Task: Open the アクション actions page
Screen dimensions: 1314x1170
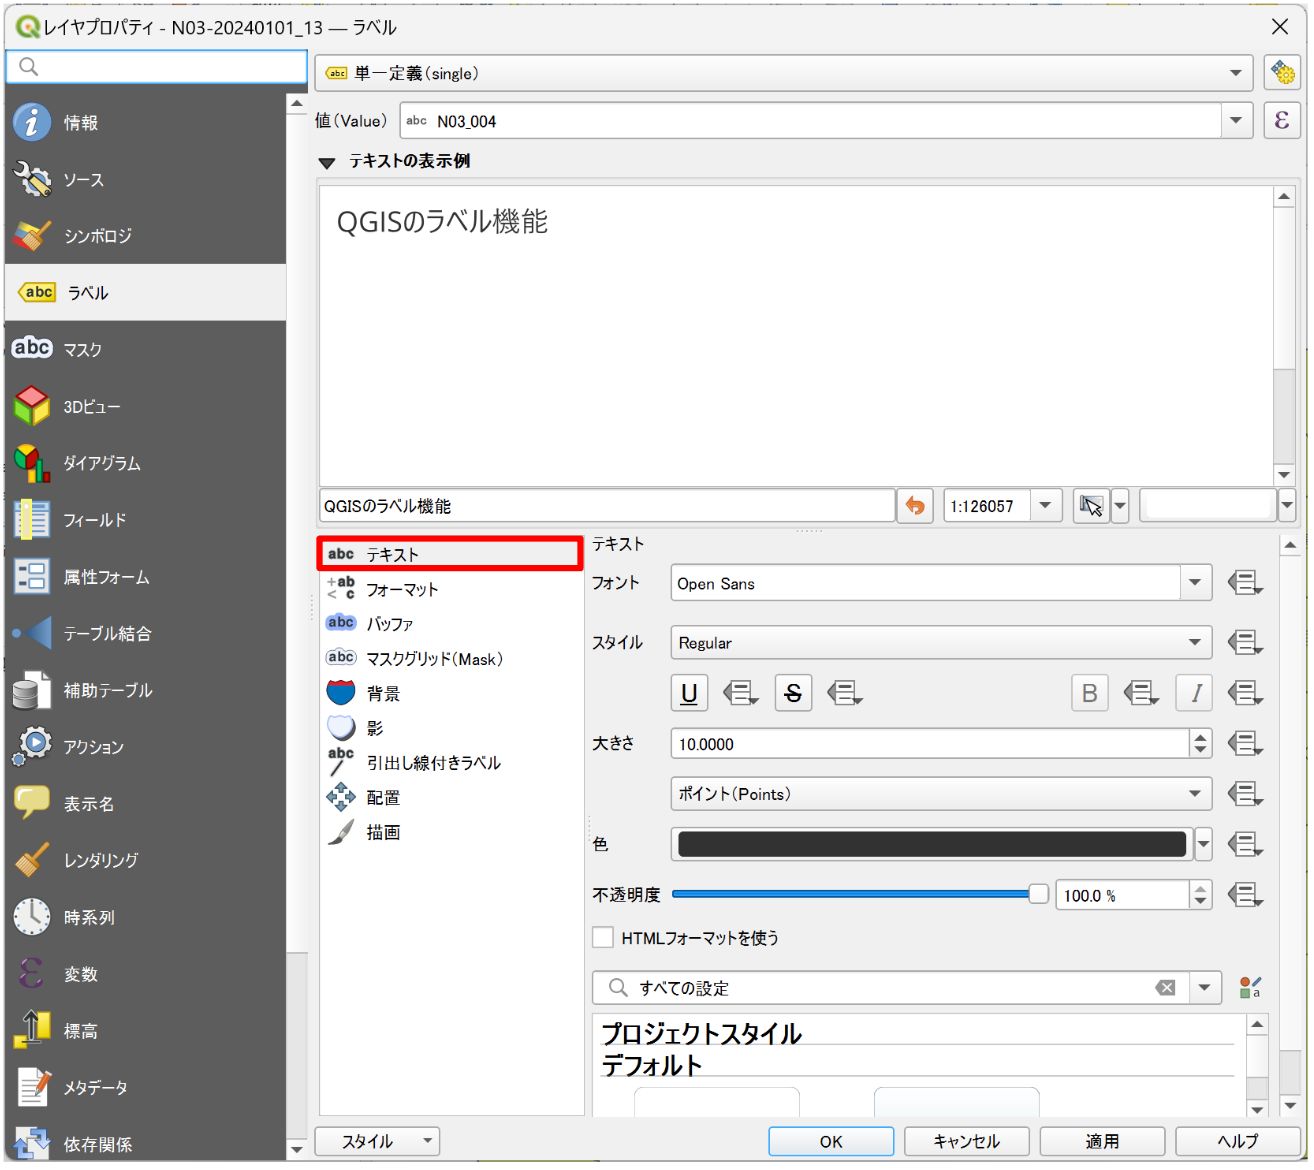Action: click(145, 747)
